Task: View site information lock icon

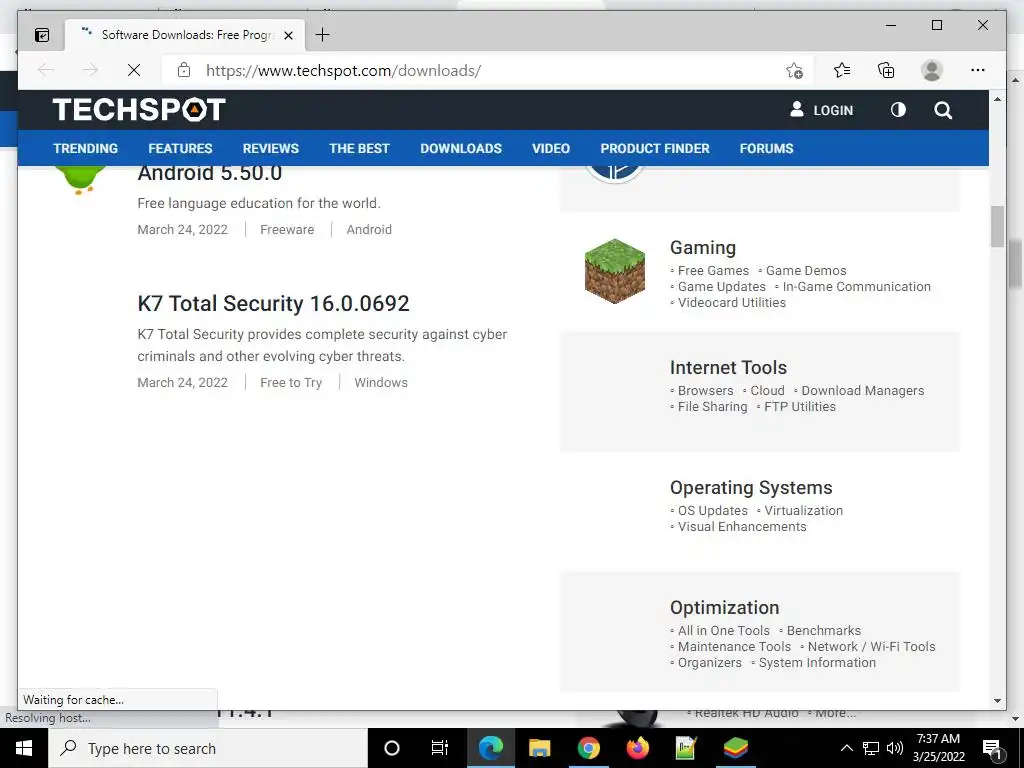Action: 184,70
